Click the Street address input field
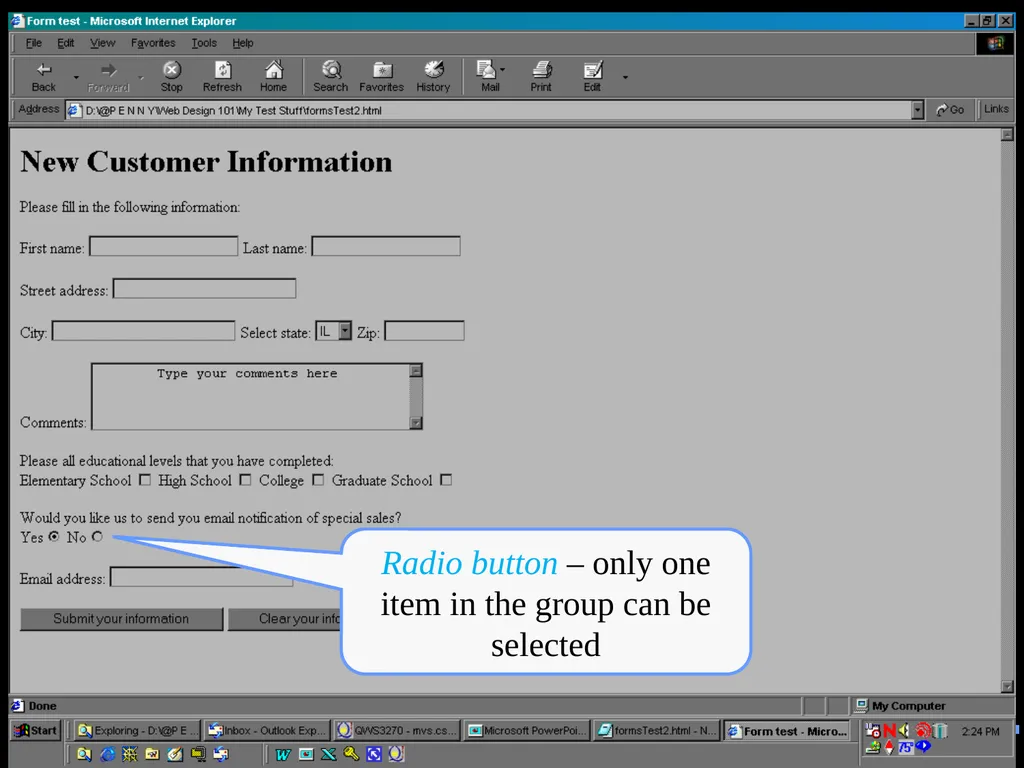Viewport: 1024px width, 768px height. [204, 289]
